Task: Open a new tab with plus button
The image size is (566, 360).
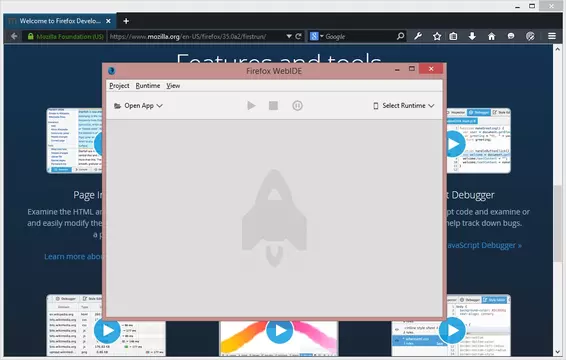Action: pos(126,21)
